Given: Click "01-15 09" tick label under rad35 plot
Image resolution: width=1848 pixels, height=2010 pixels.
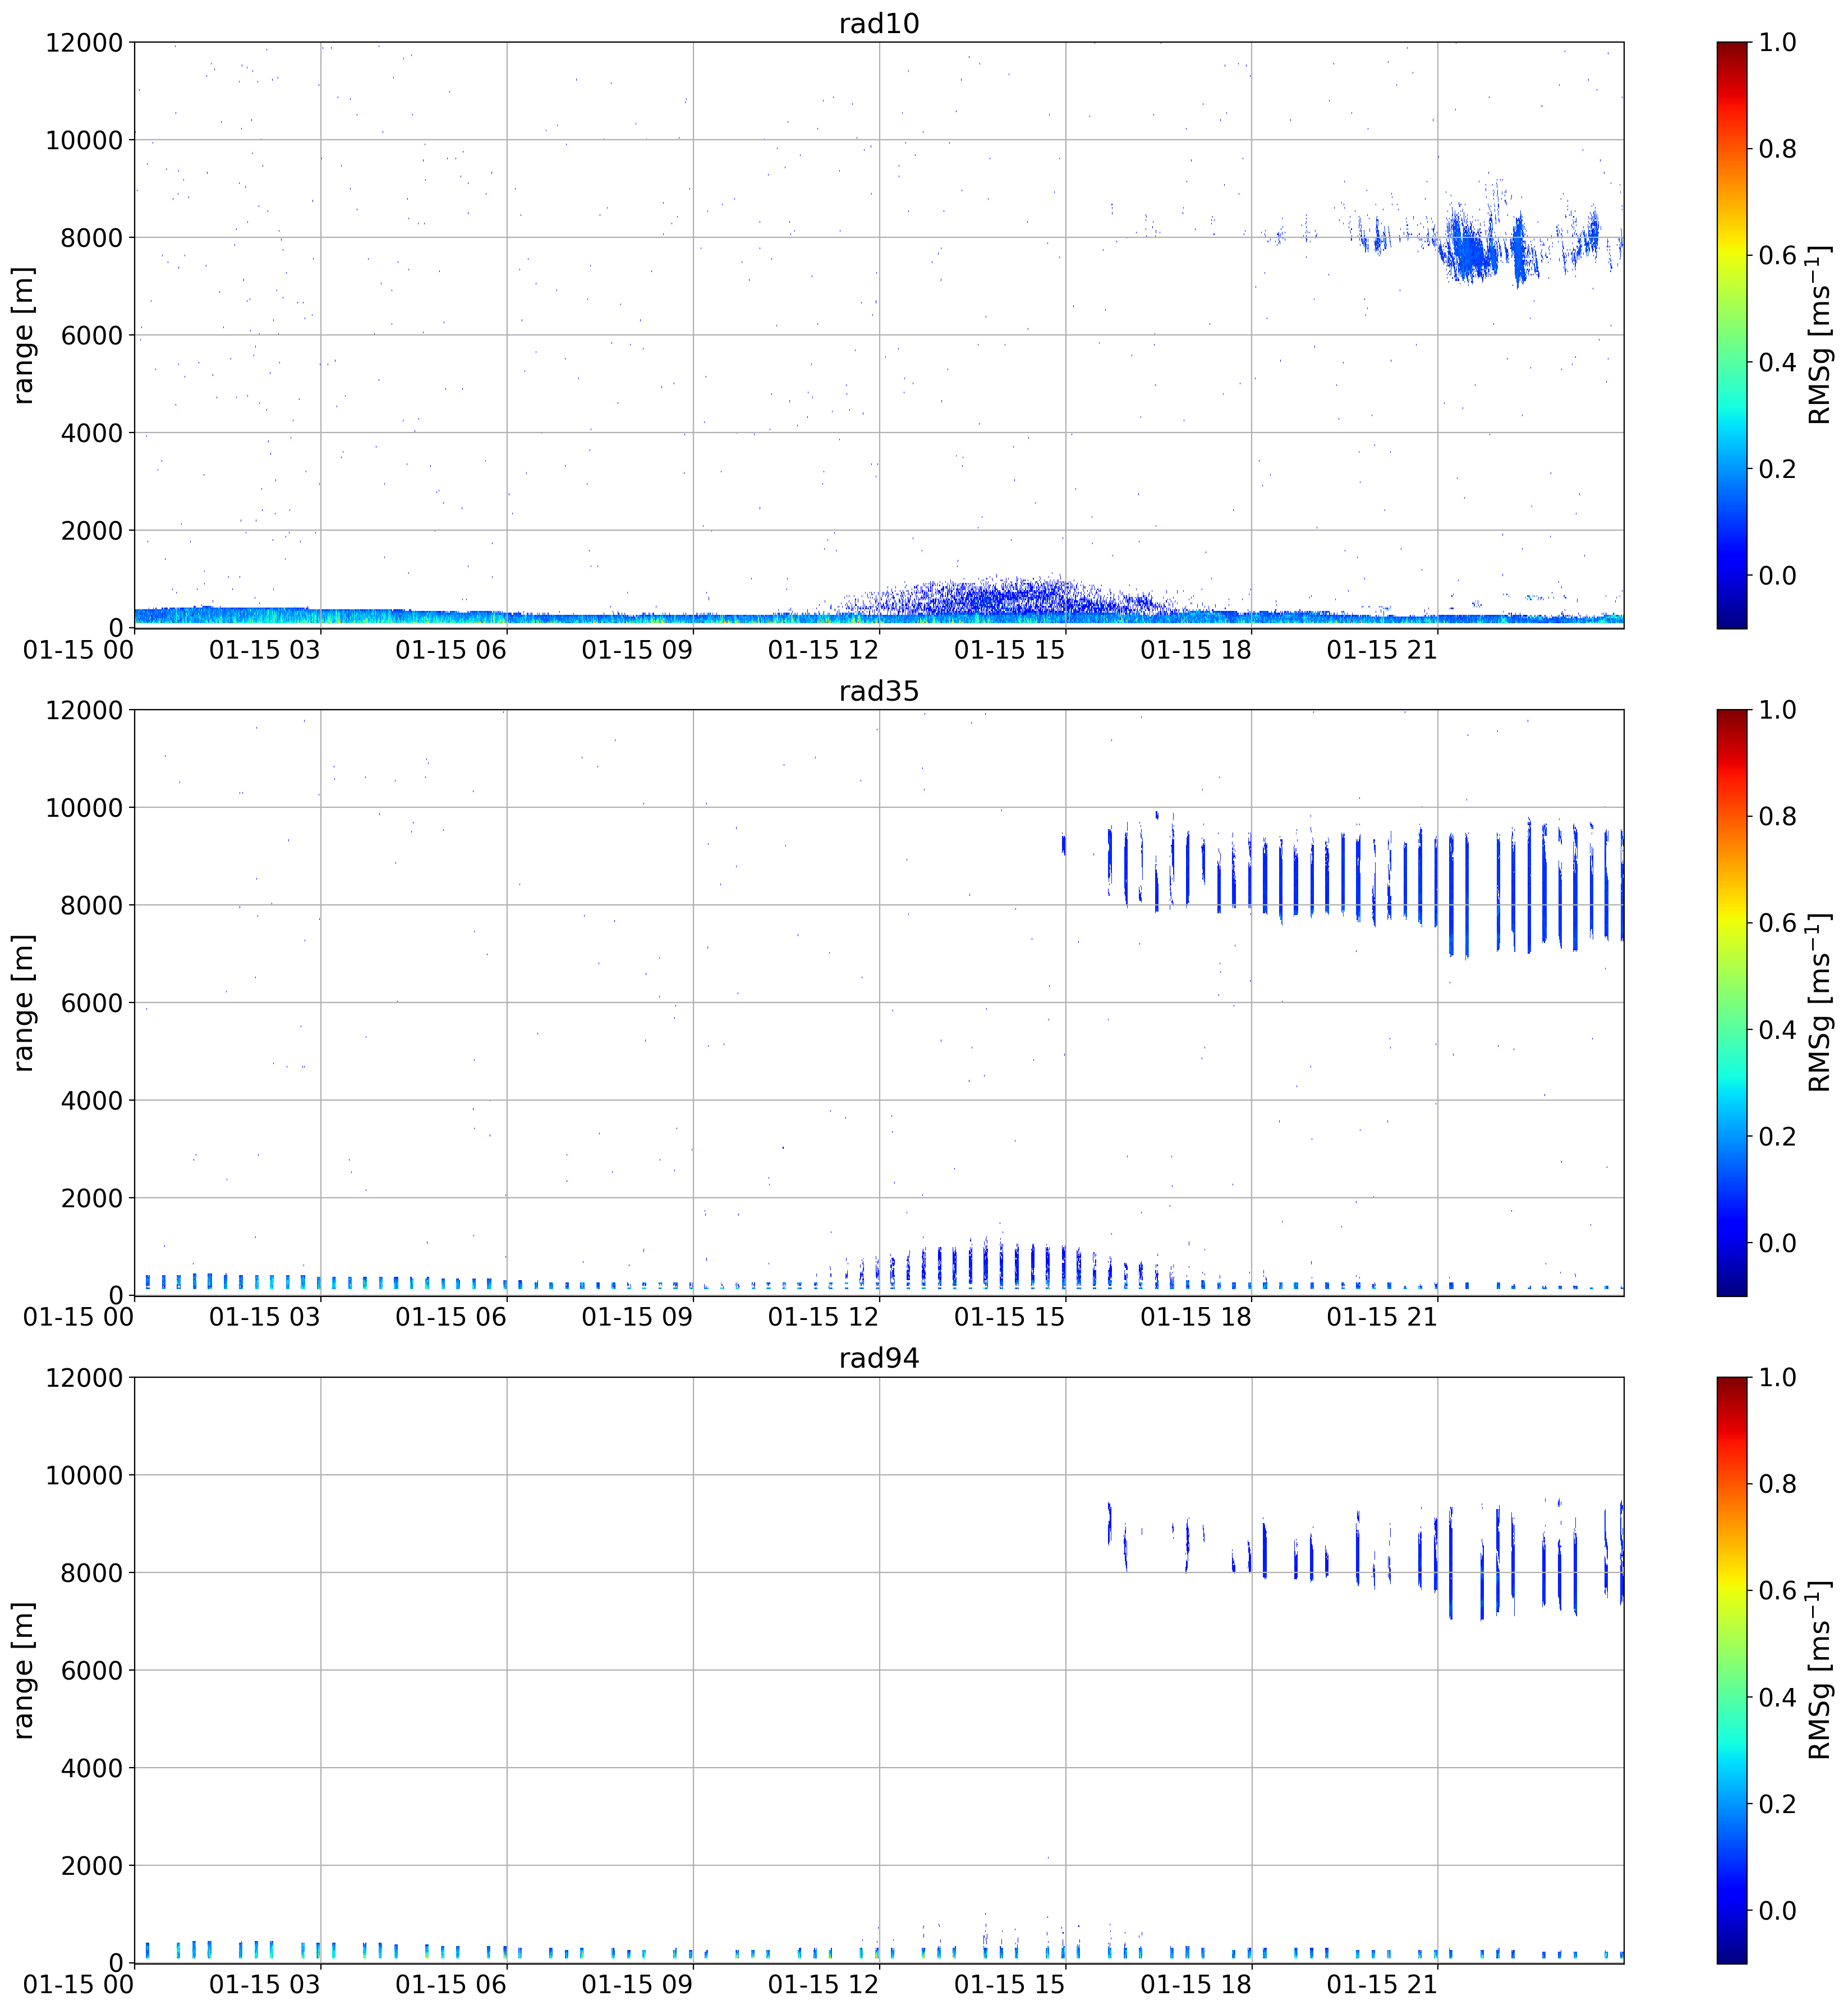Looking at the screenshot, I should (637, 1317).
